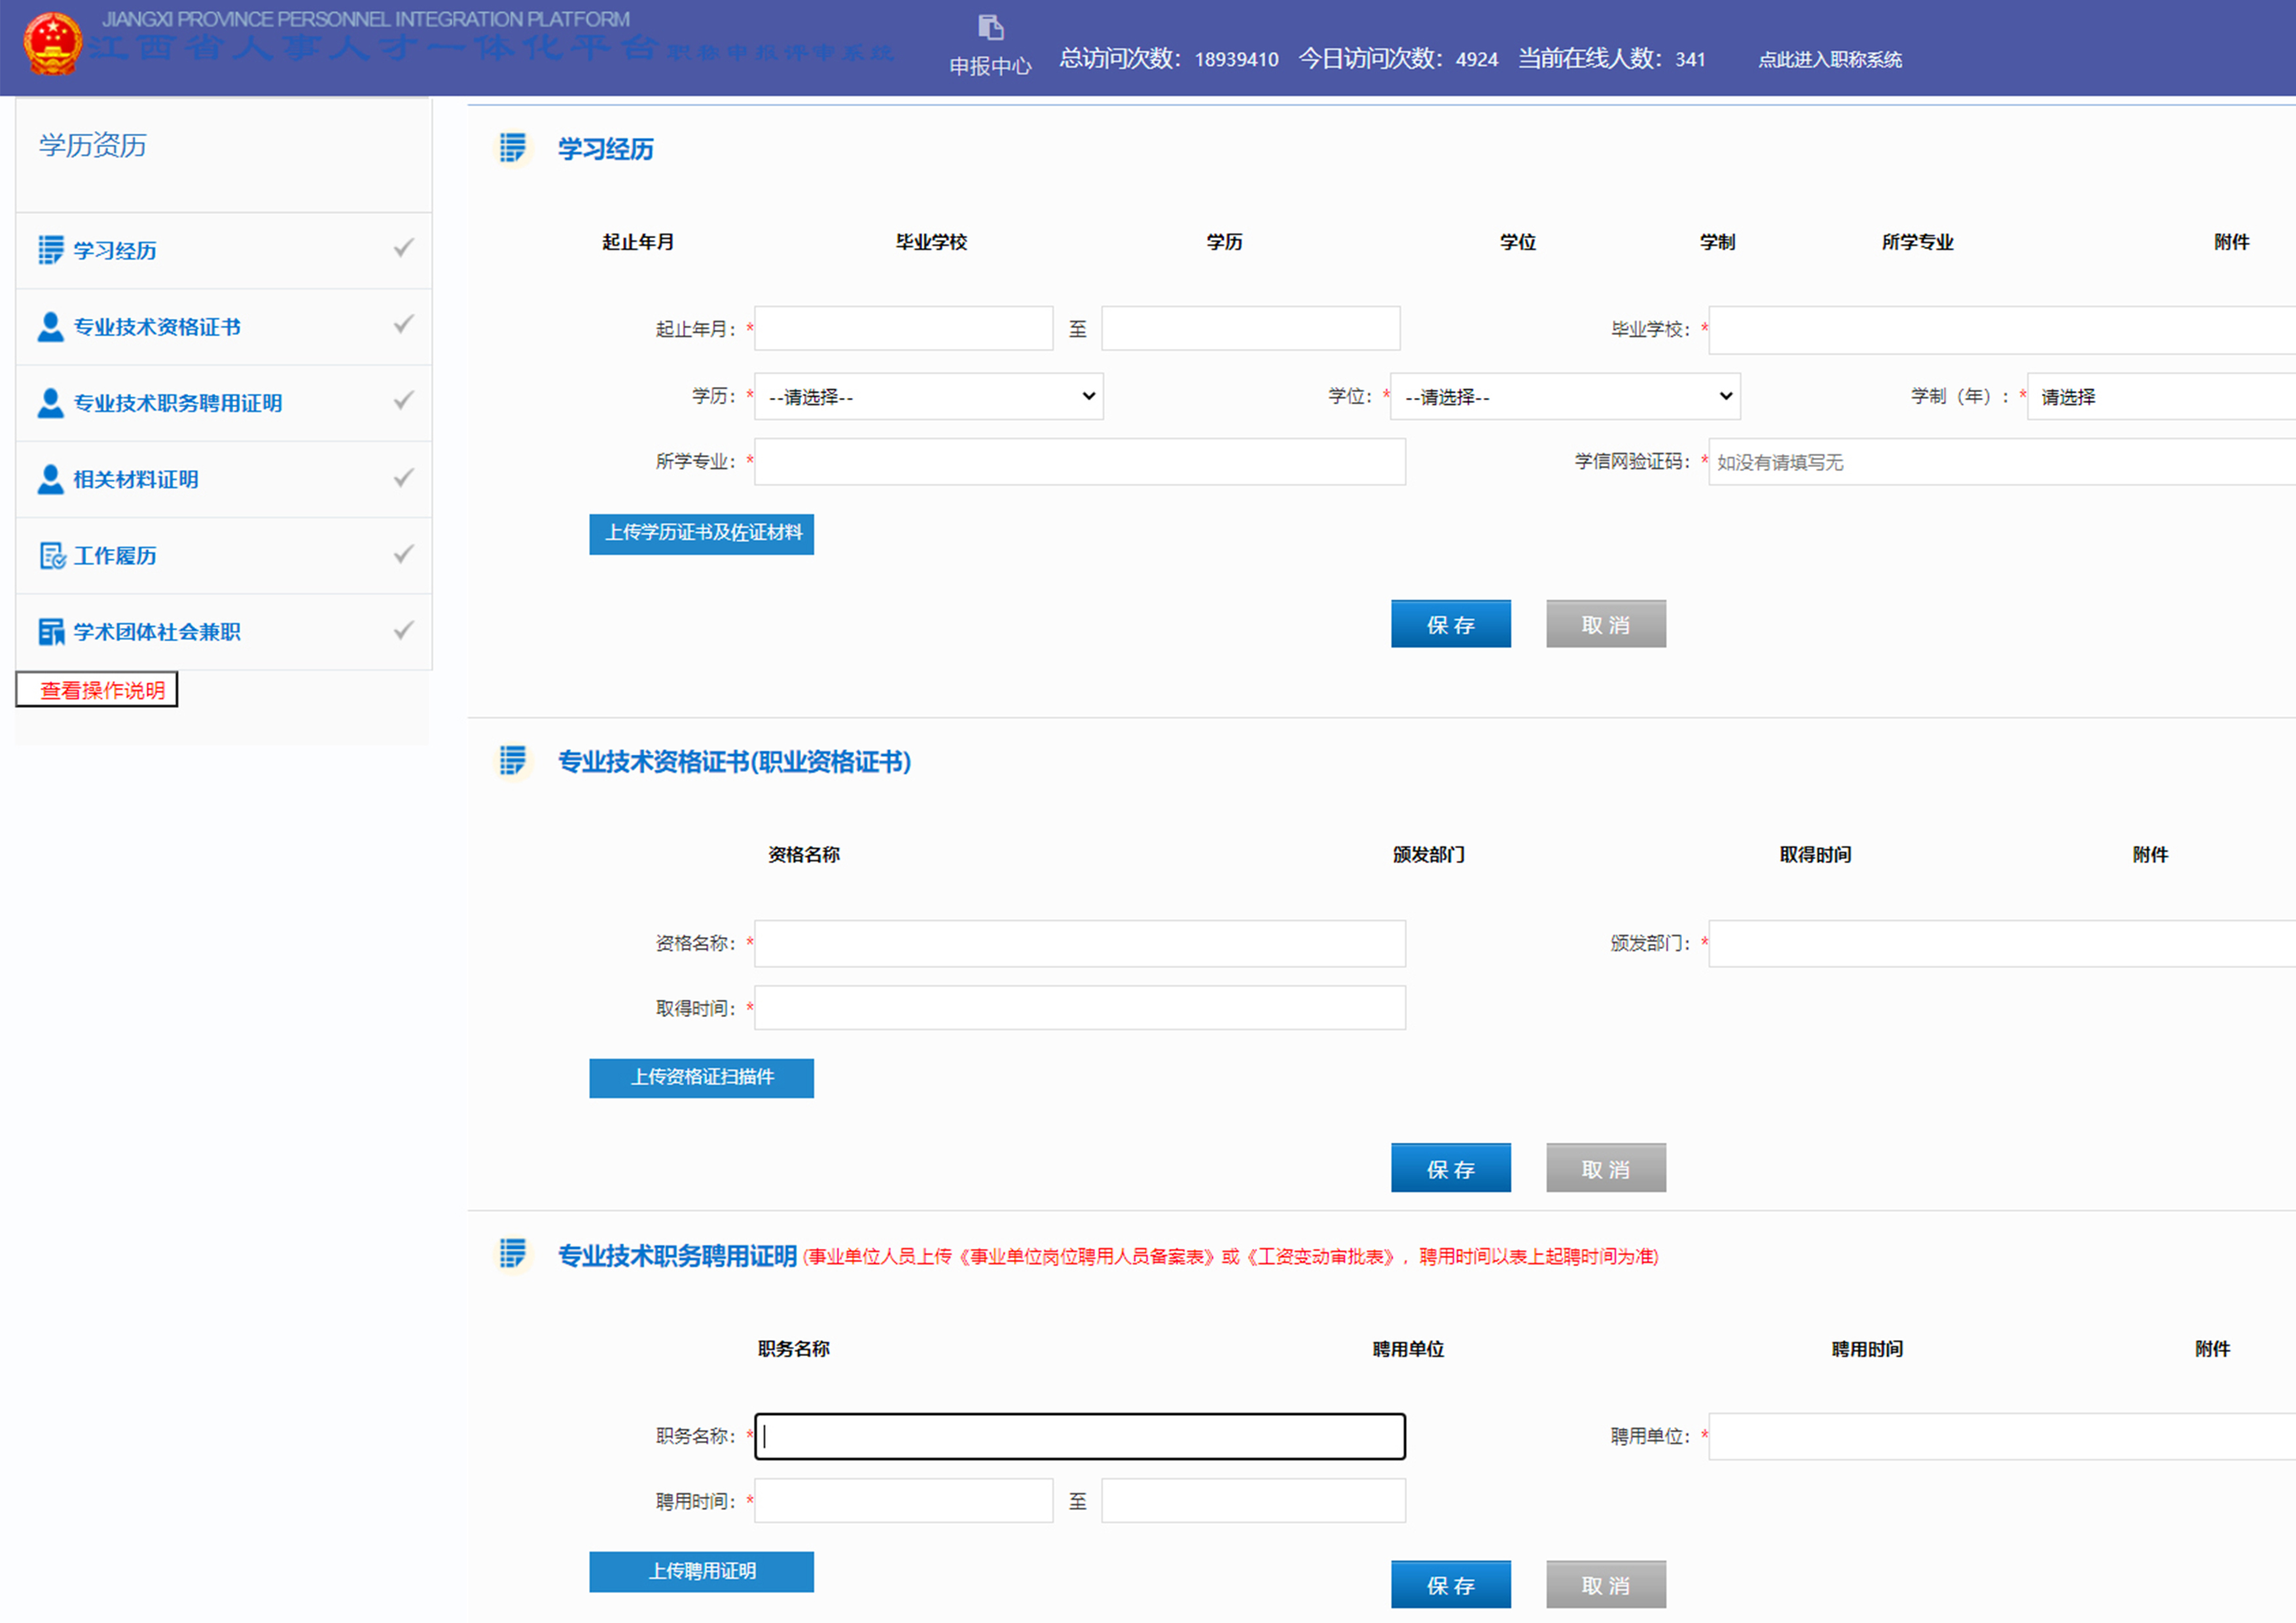2296x1623 pixels.
Task: Click the icon beside 学术团体社会兼职 sidebar item
Action: (x=51, y=632)
